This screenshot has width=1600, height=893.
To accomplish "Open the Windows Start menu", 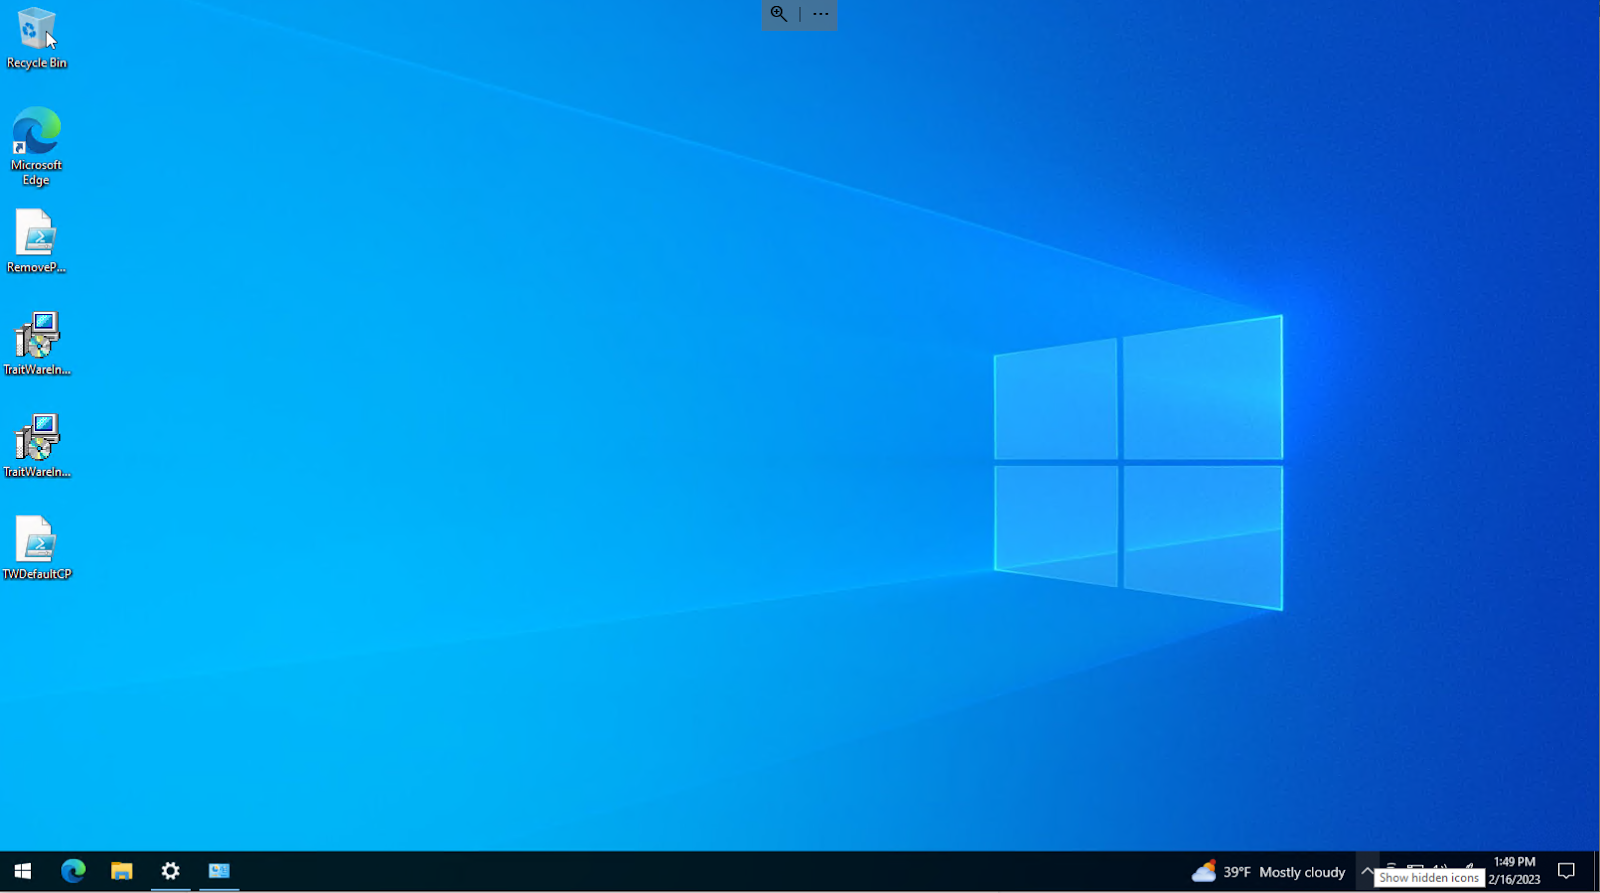I will (23, 871).
